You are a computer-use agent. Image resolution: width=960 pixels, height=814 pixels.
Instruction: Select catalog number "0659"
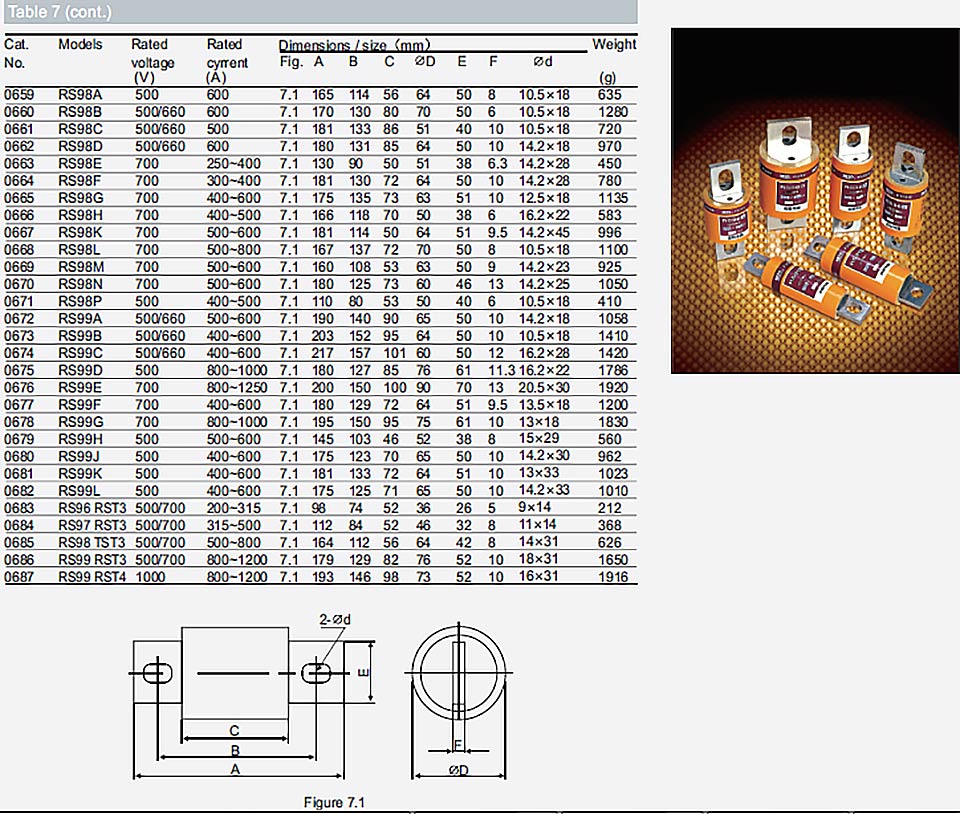(19, 95)
